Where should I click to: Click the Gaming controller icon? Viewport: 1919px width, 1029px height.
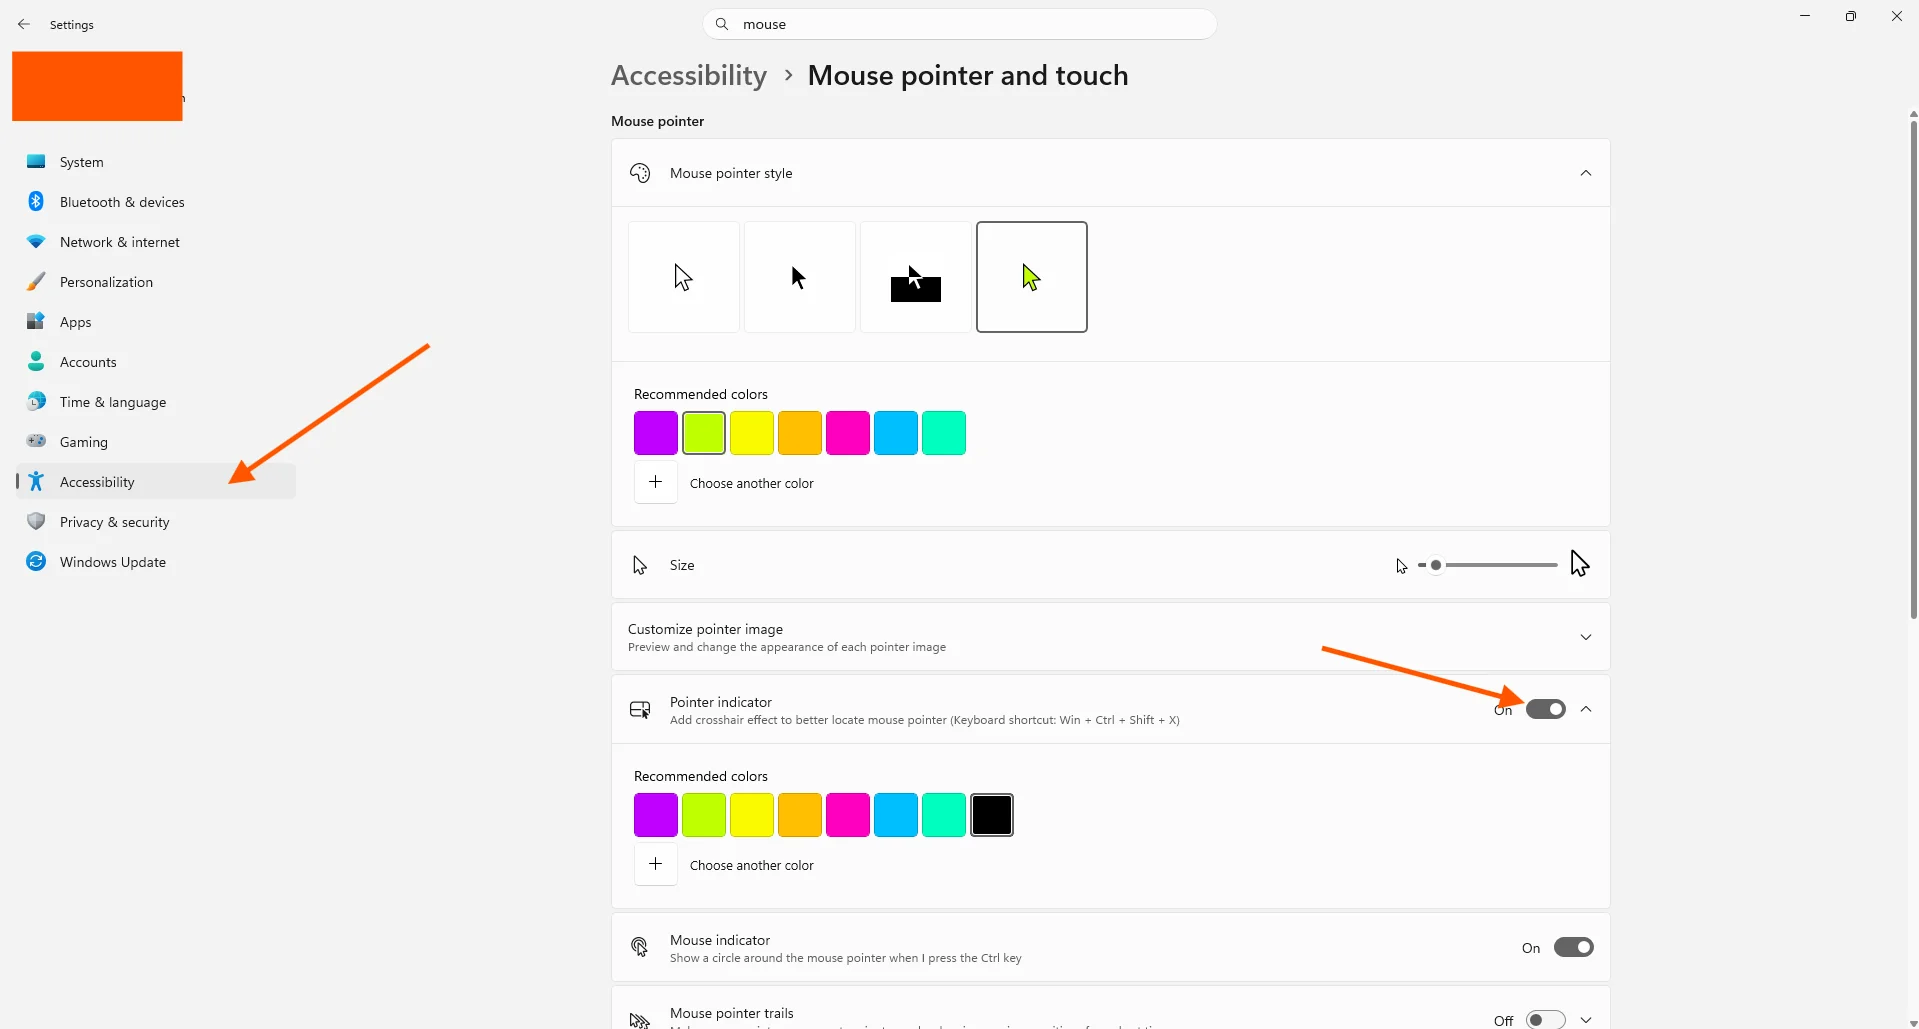[36, 441]
